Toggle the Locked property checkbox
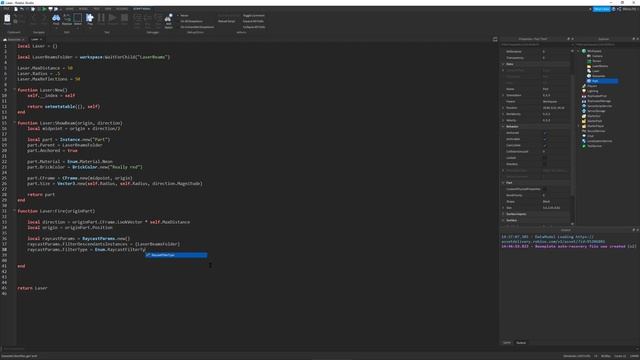The width and height of the screenshot is (640, 360). point(544,158)
